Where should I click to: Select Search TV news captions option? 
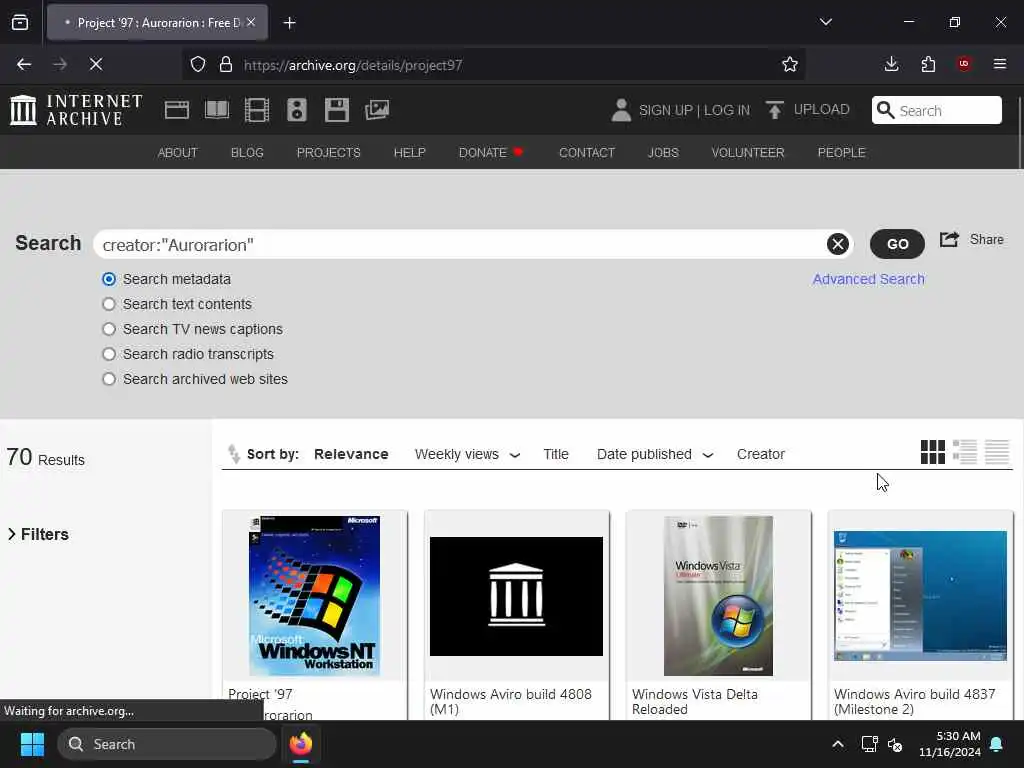pyautogui.click(x=109, y=329)
